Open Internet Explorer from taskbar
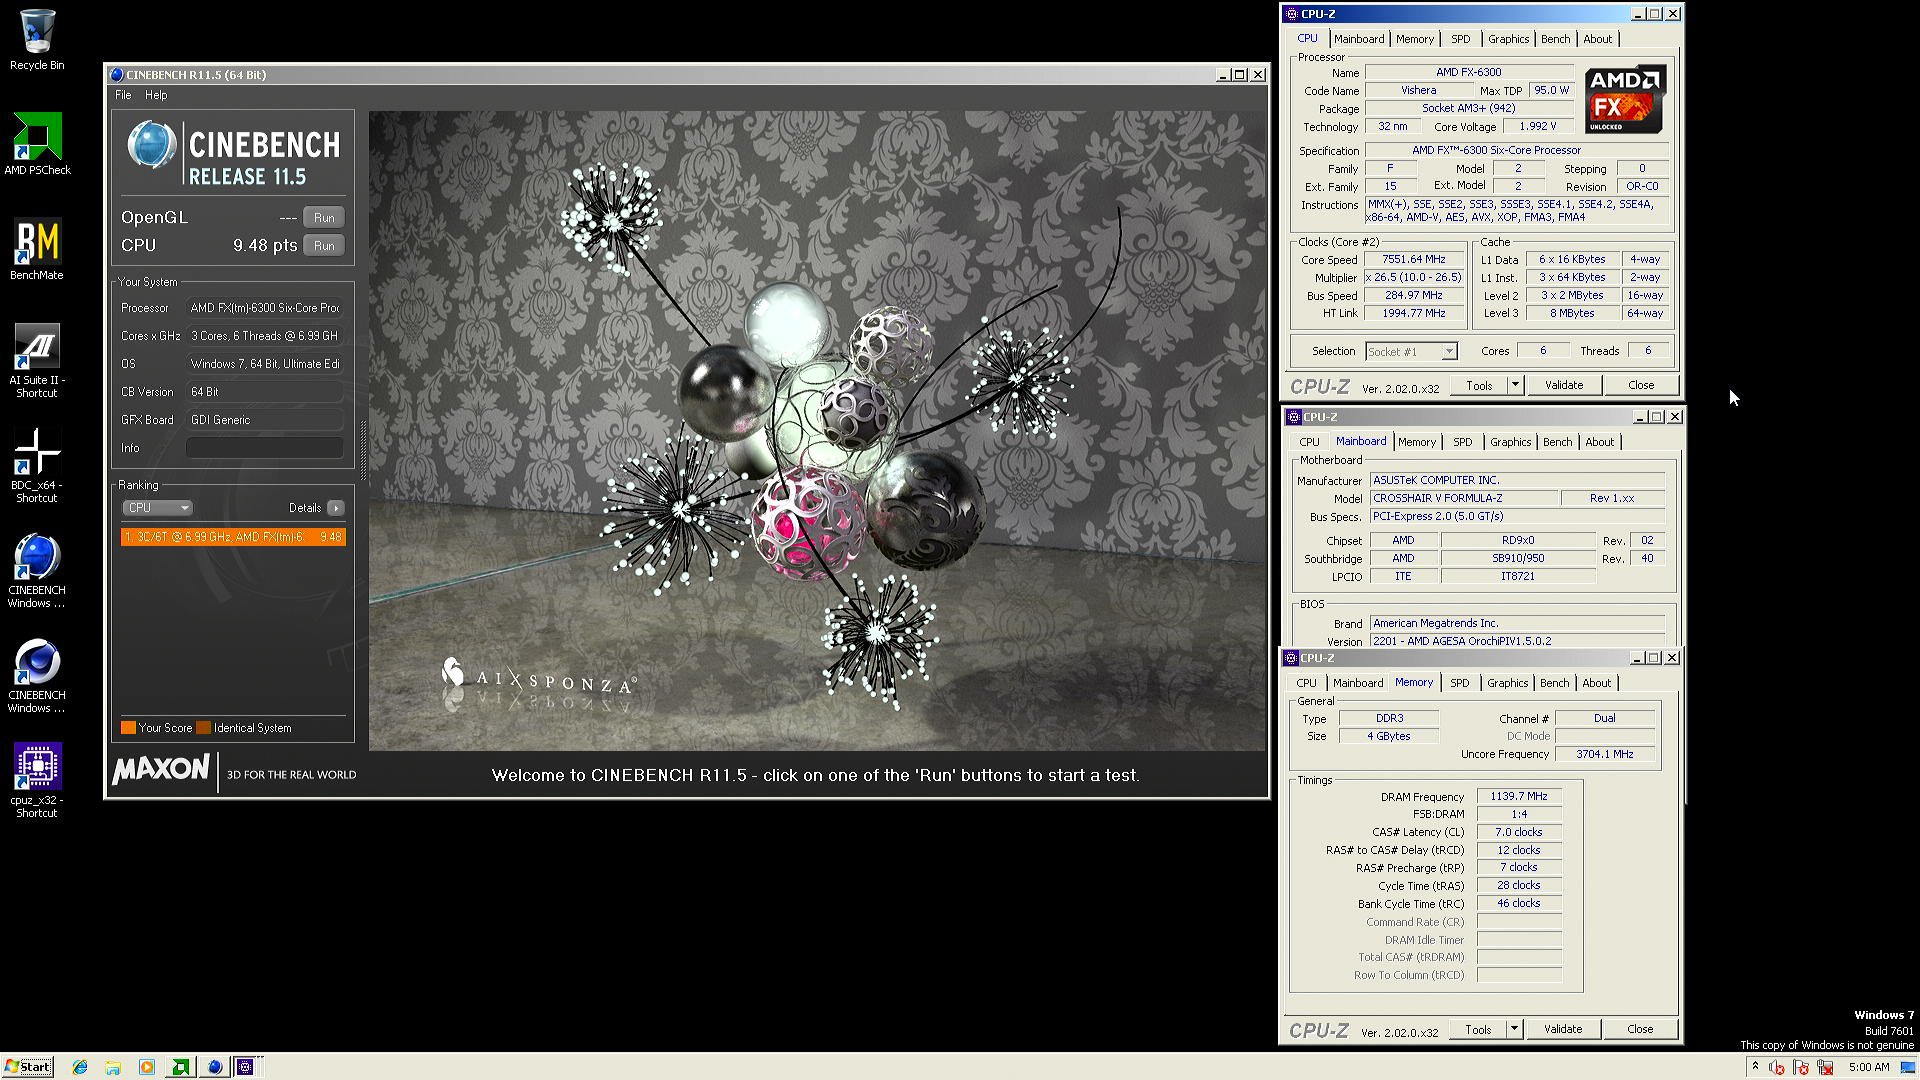The height and width of the screenshot is (1080, 1920). [x=80, y=1067]
